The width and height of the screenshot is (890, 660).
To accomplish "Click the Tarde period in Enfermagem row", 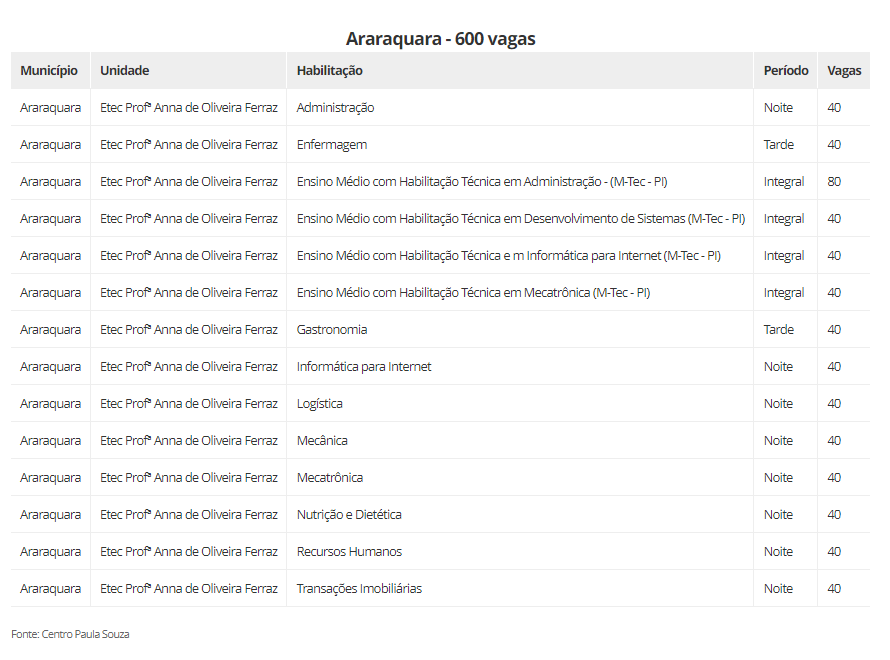I will [x=779, y=145].
